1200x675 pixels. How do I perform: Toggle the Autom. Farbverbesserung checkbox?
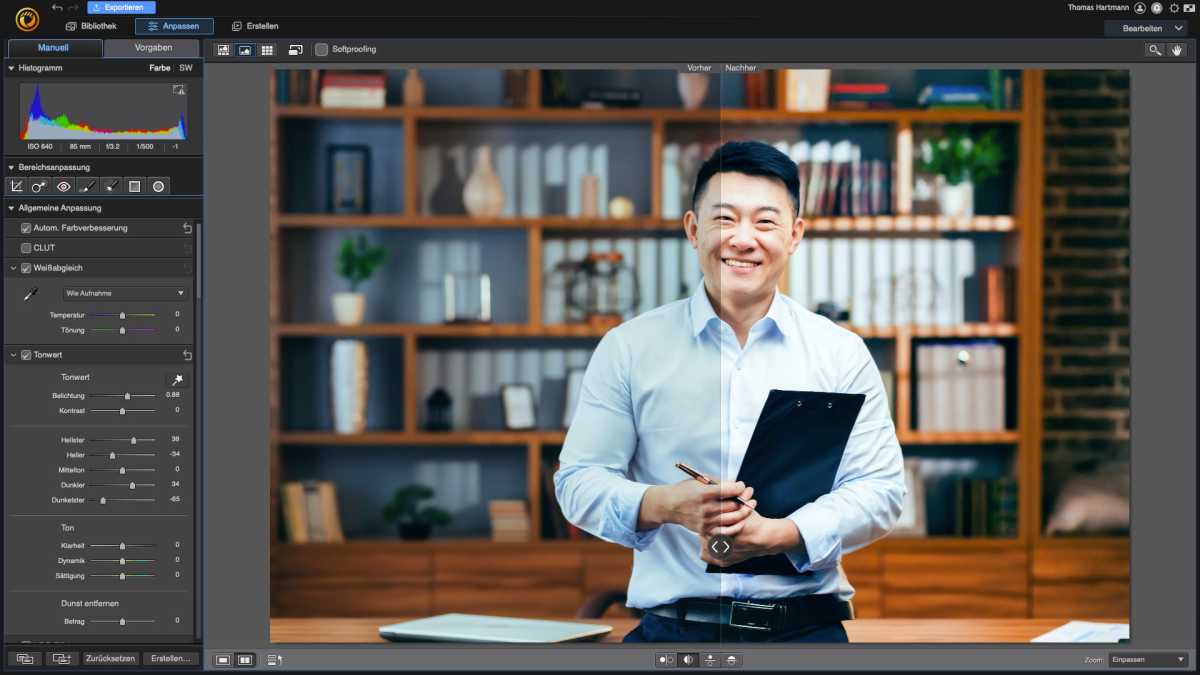(x=26, y=228)
